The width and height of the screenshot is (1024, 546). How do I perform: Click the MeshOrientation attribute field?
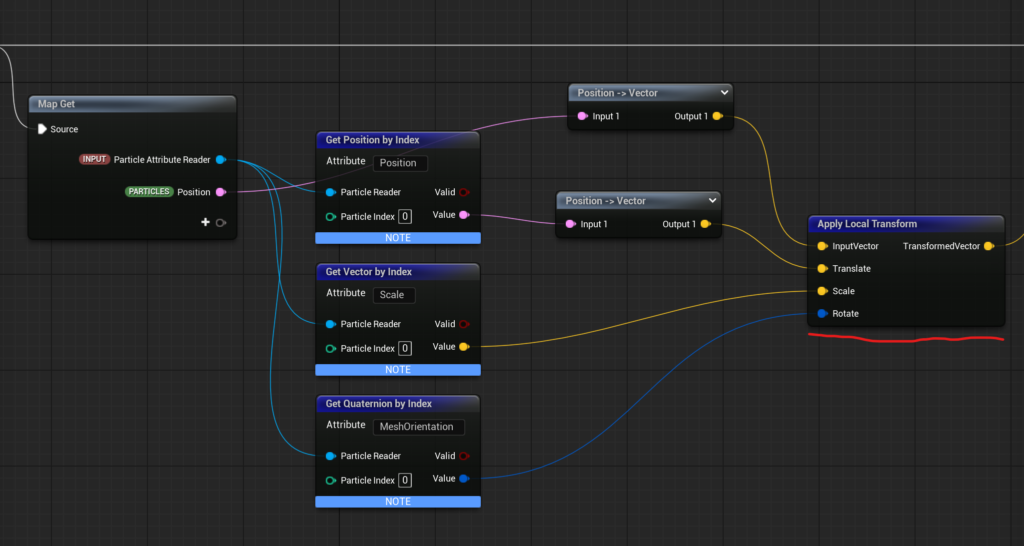point(418,427)
